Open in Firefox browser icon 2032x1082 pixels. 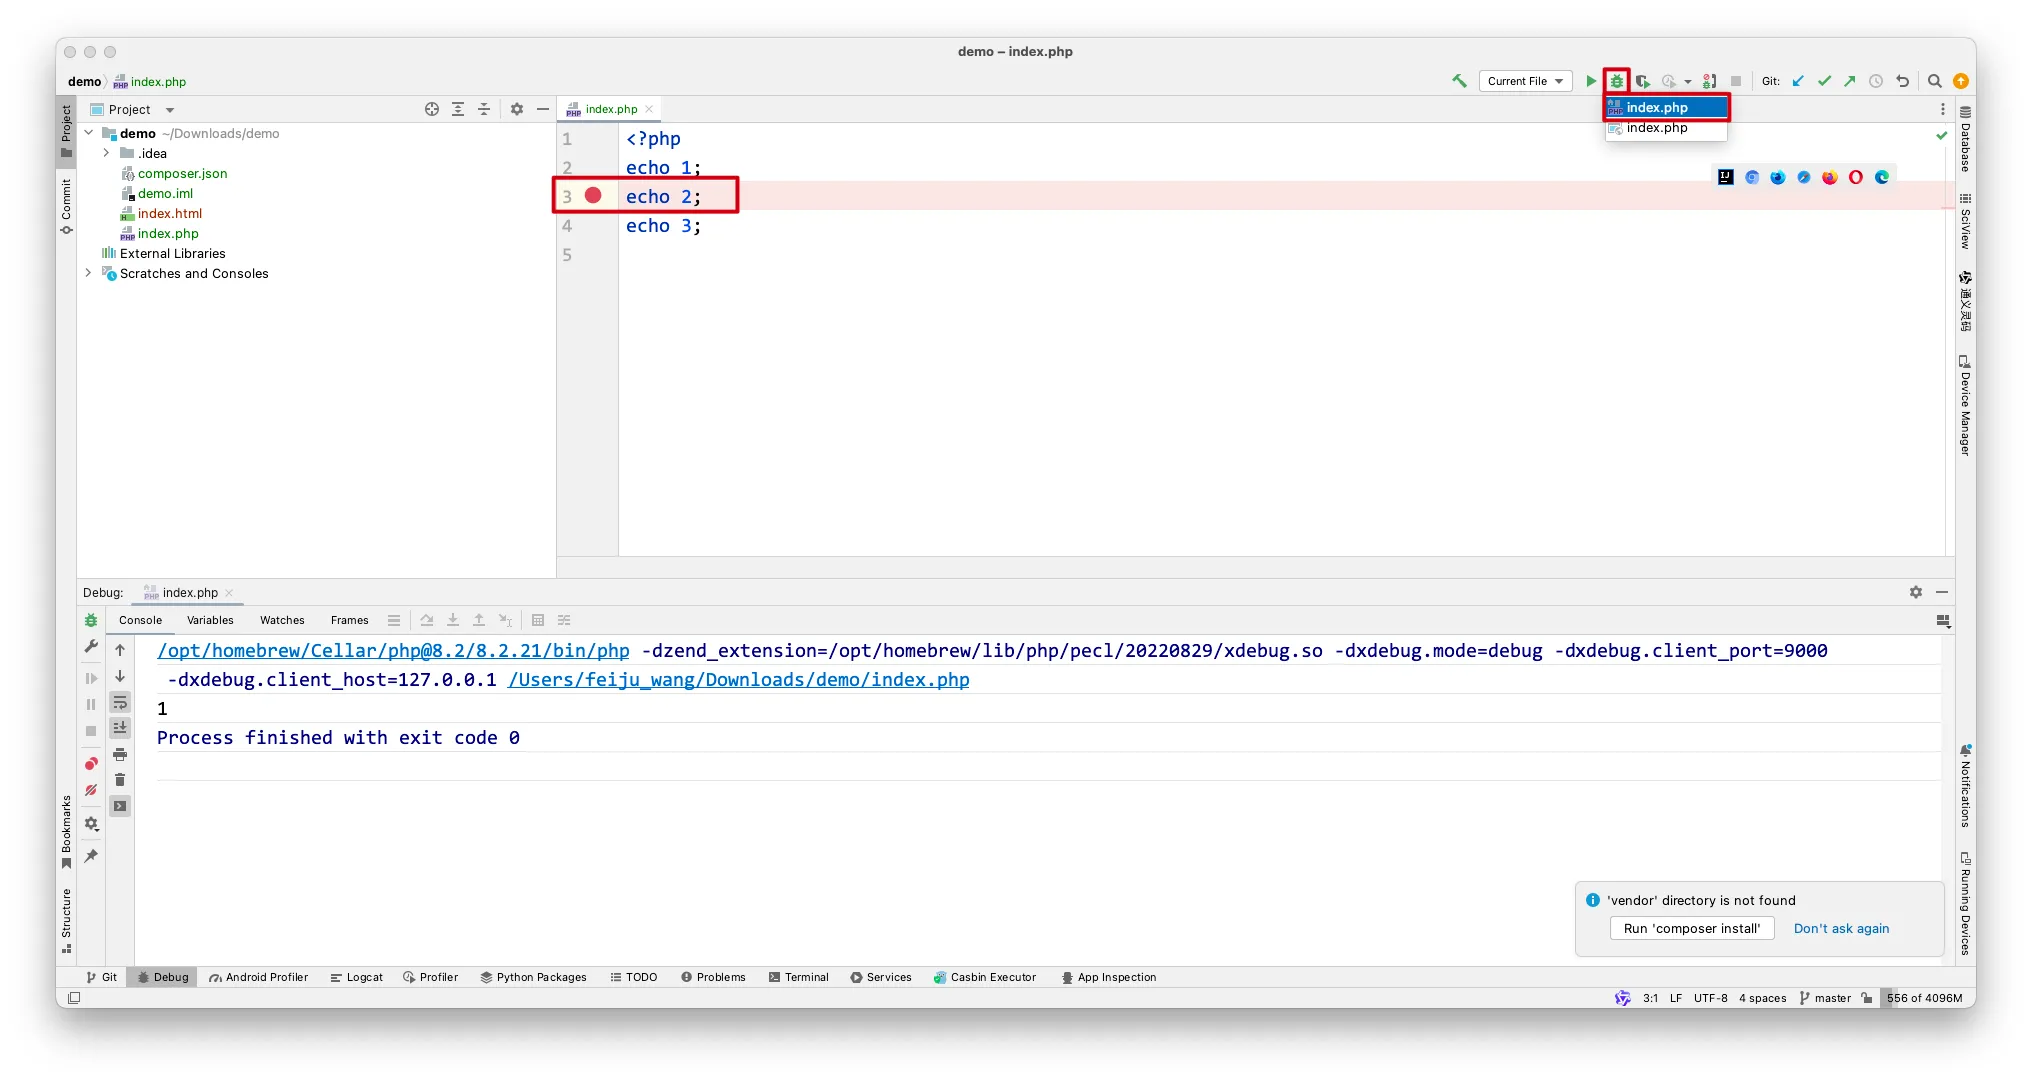pyautogui.click(x=1829, y=177)
